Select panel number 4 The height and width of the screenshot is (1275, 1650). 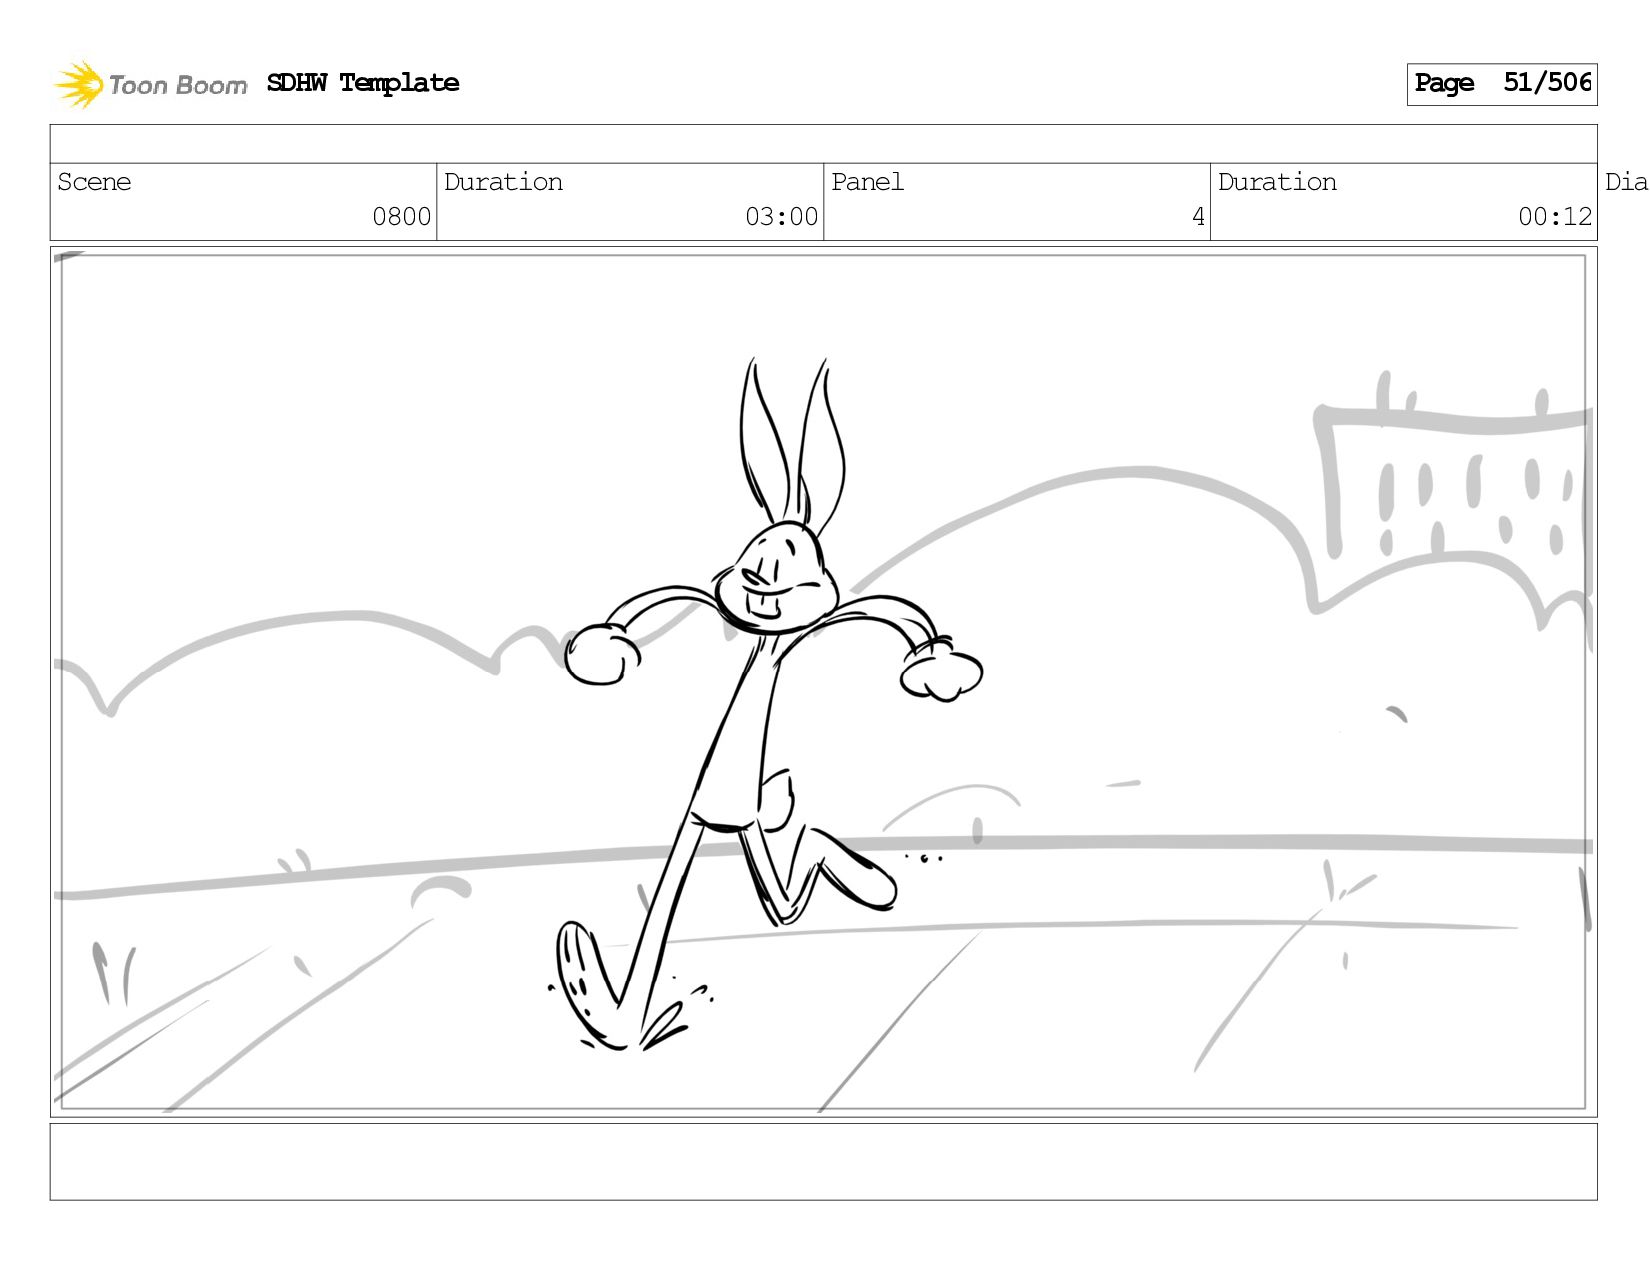tap(1198, 217)
